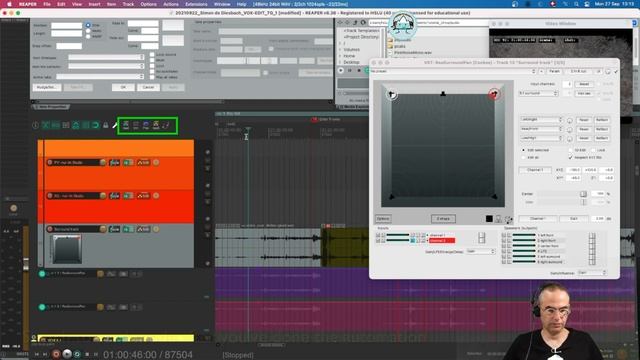Image resolution: width=640 pixels, height=360 pixels.
Task: Open the Rear/front parameter dropdown
Action: (541, 129)
